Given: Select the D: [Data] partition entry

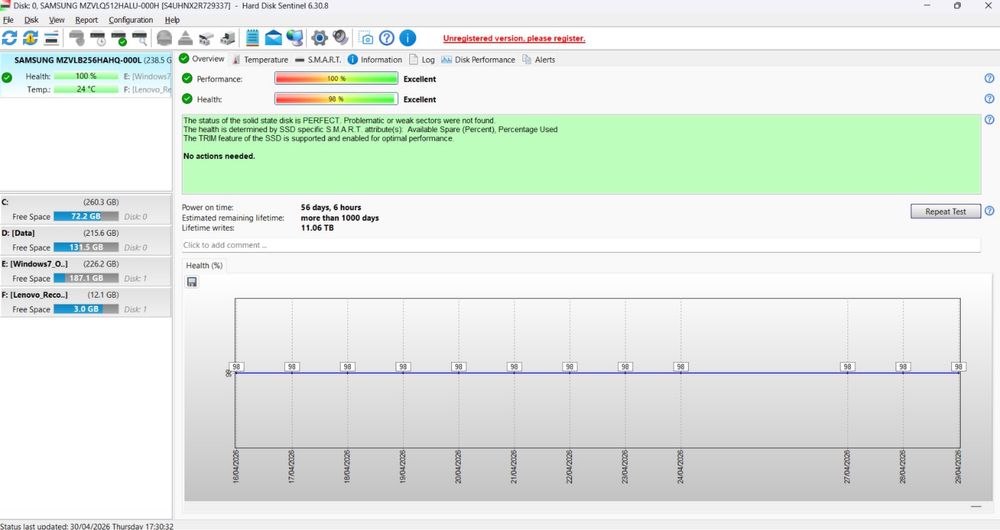Looking at the screenshot, I should (x=85, y=240).
